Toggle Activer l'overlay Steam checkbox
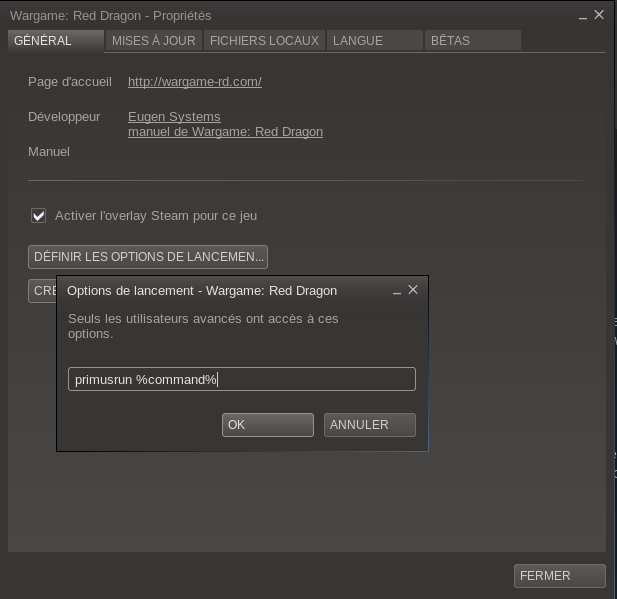617x599 pixels. 39,216
